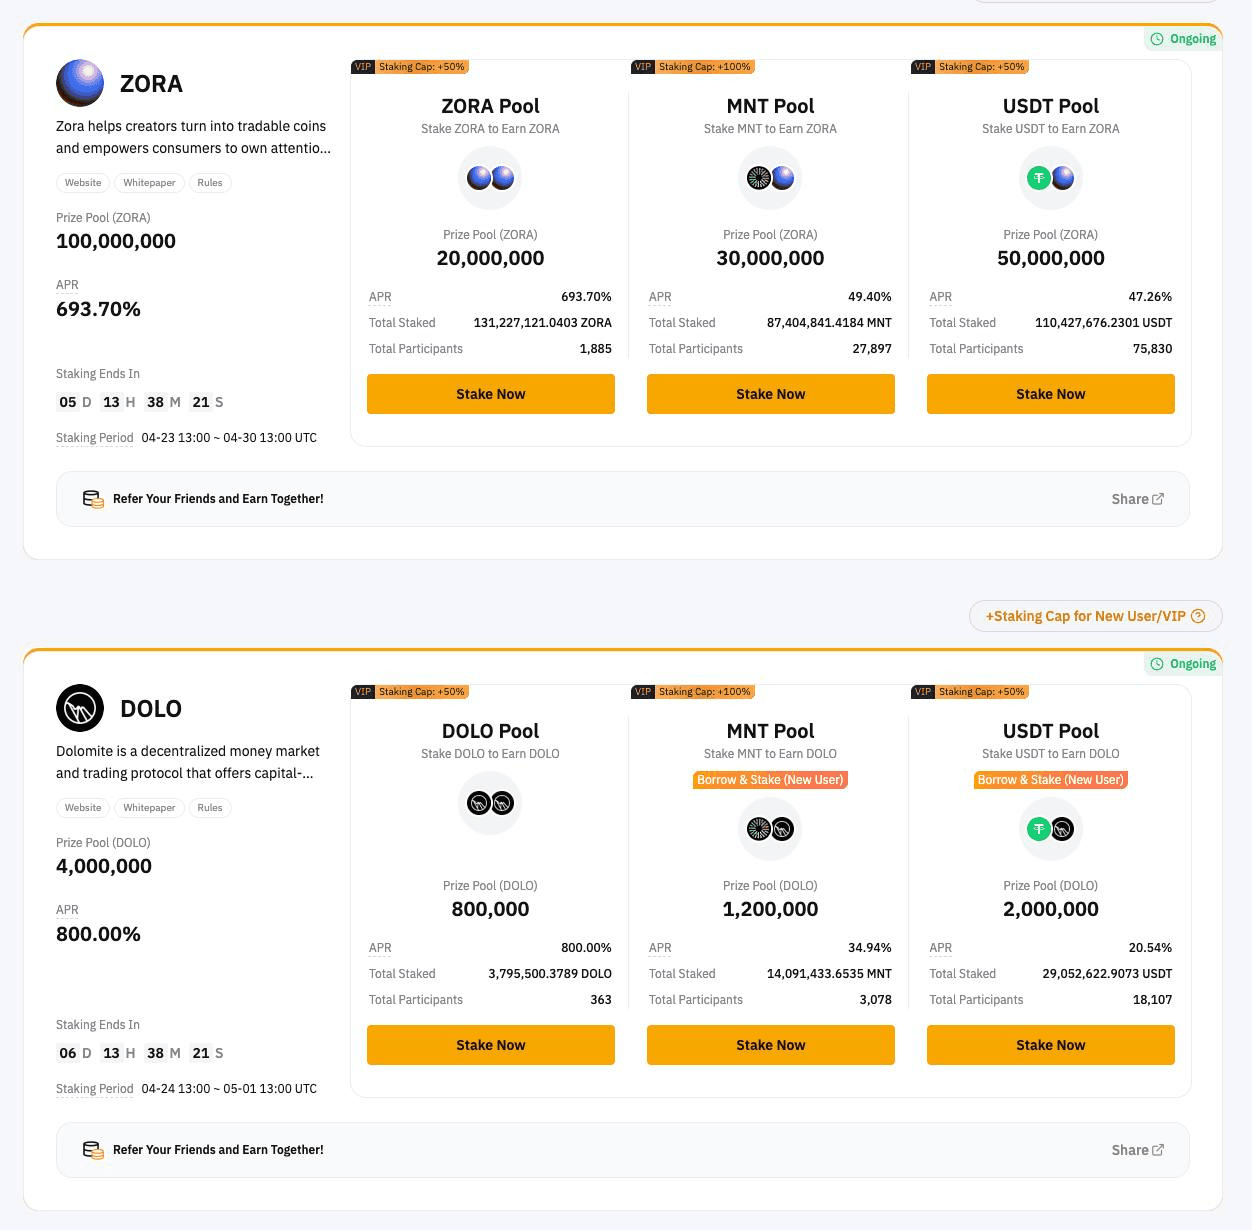Click the Staking Cap: +100% tag on MNT Pool
This screenshot has height=1230, width=1252.
pos(704,67)
